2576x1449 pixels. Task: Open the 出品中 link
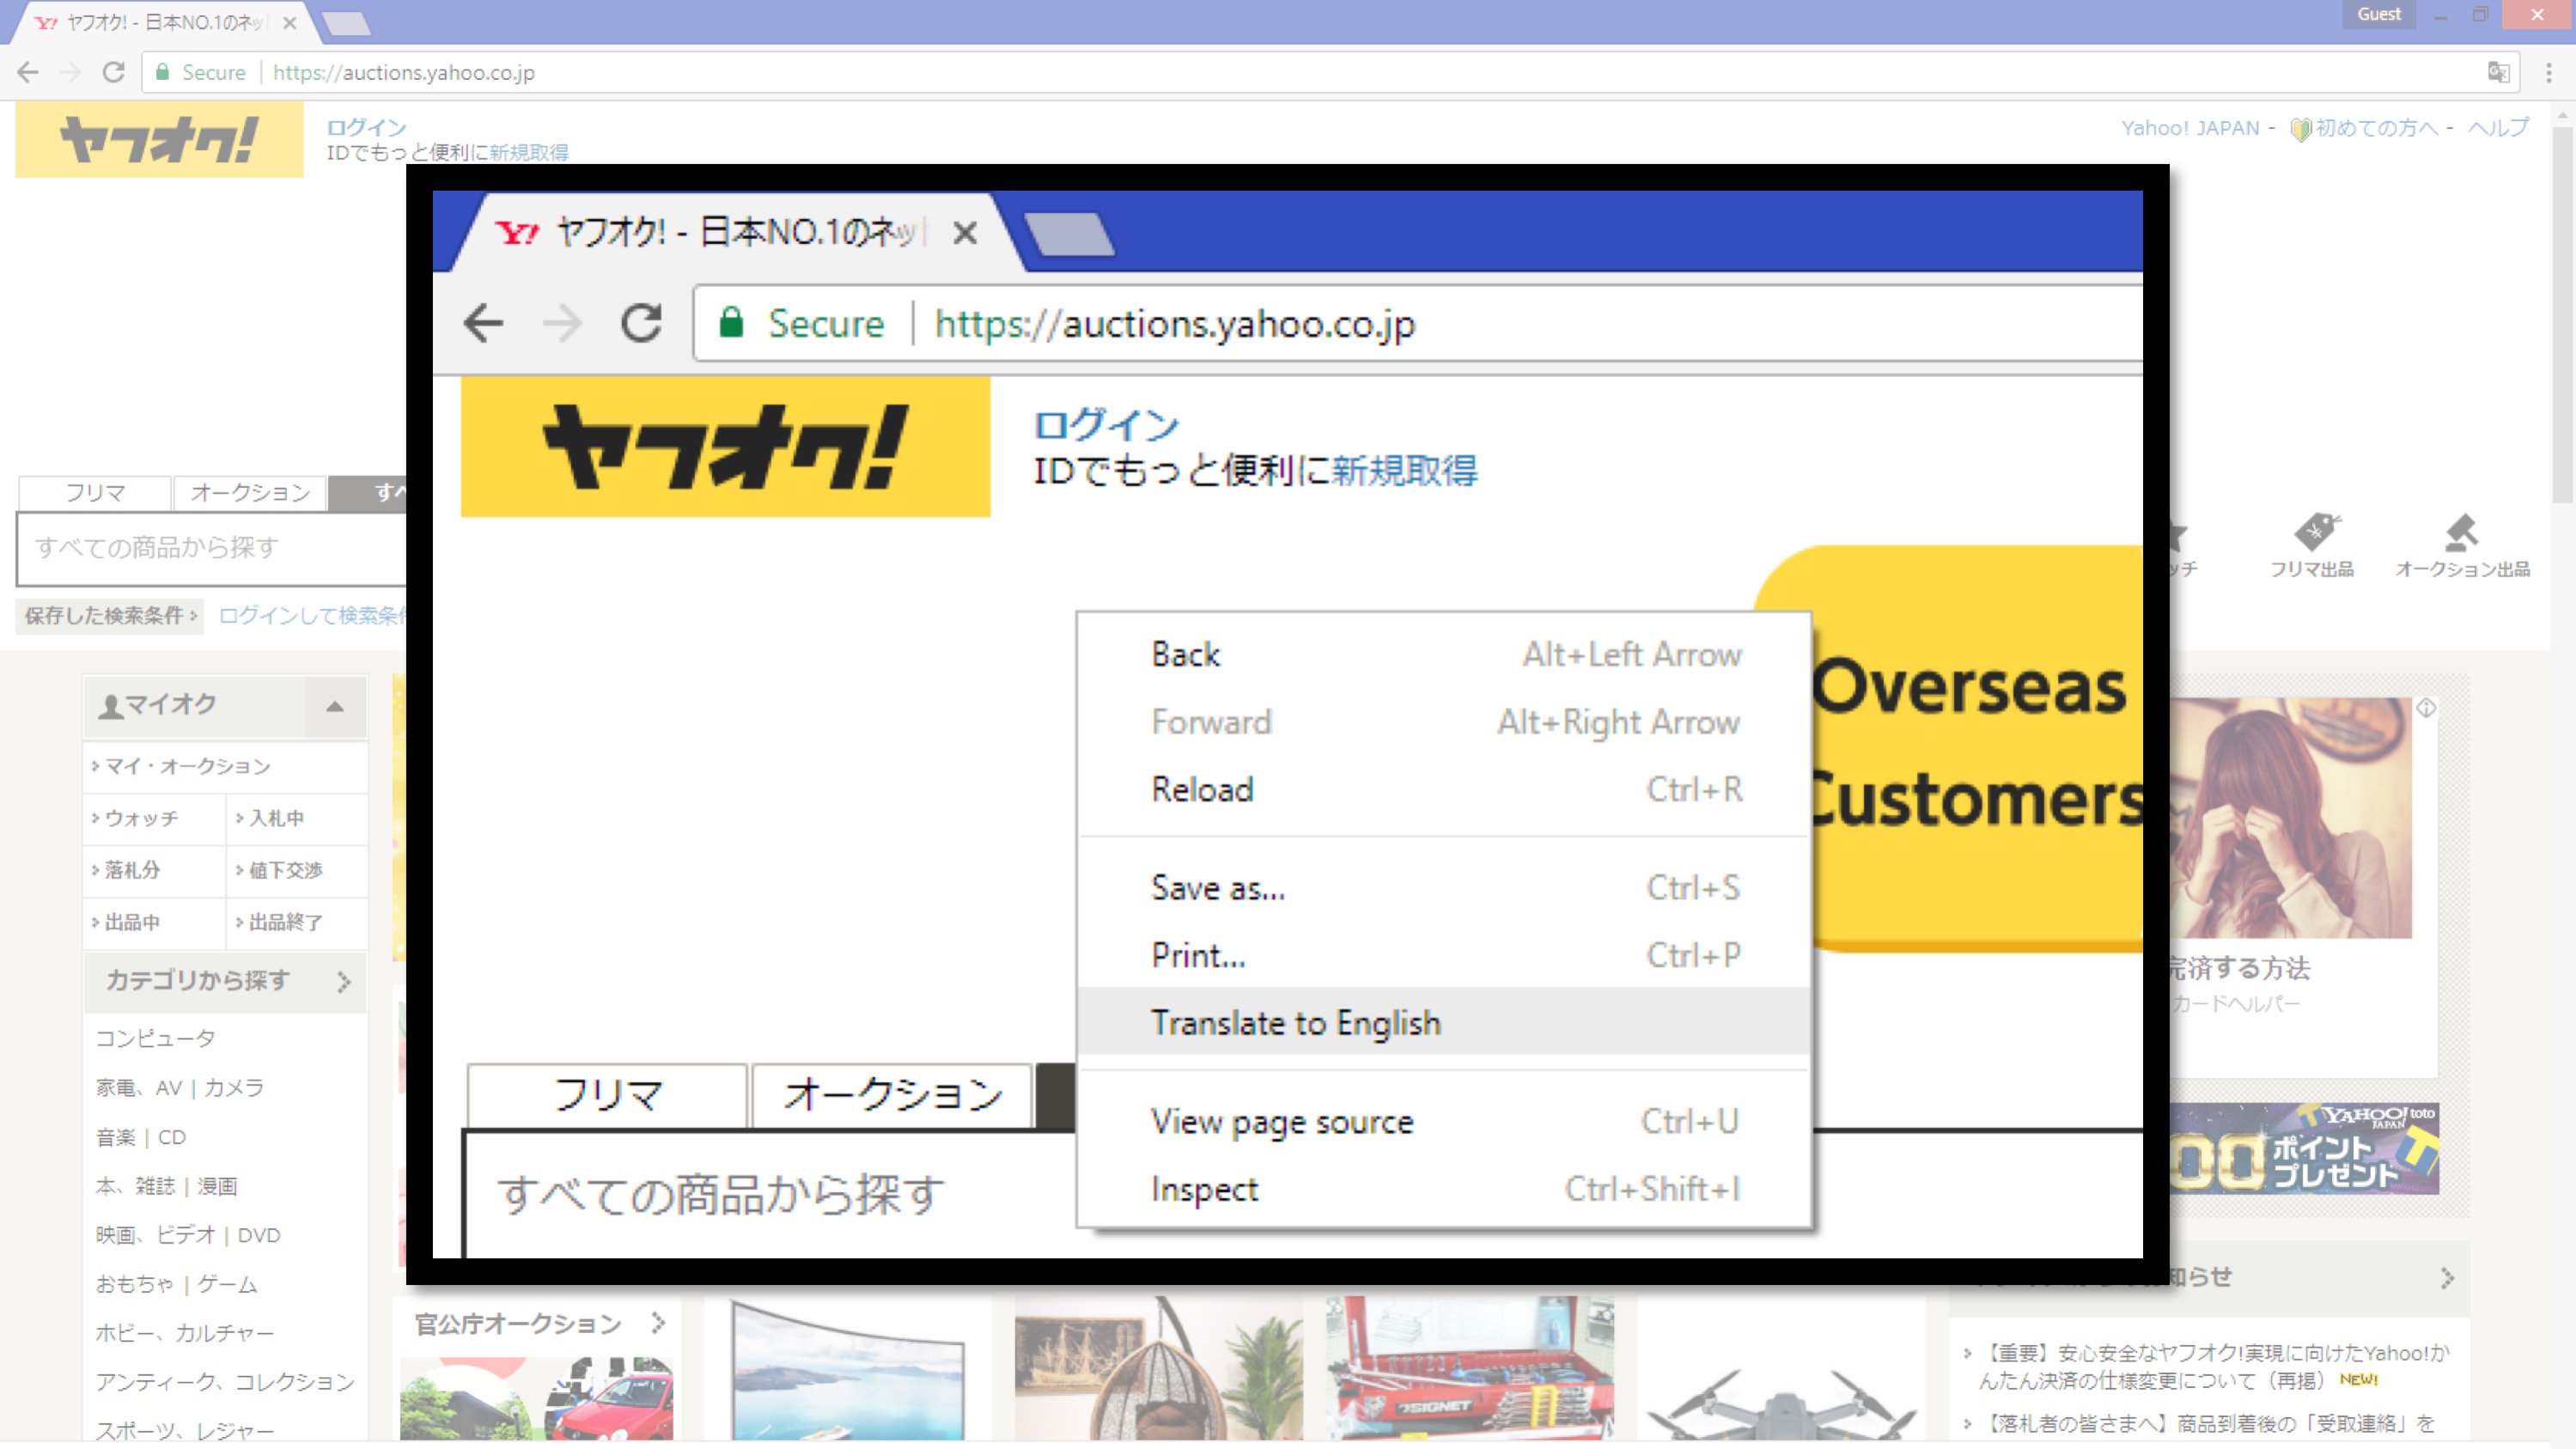[132, 922]
